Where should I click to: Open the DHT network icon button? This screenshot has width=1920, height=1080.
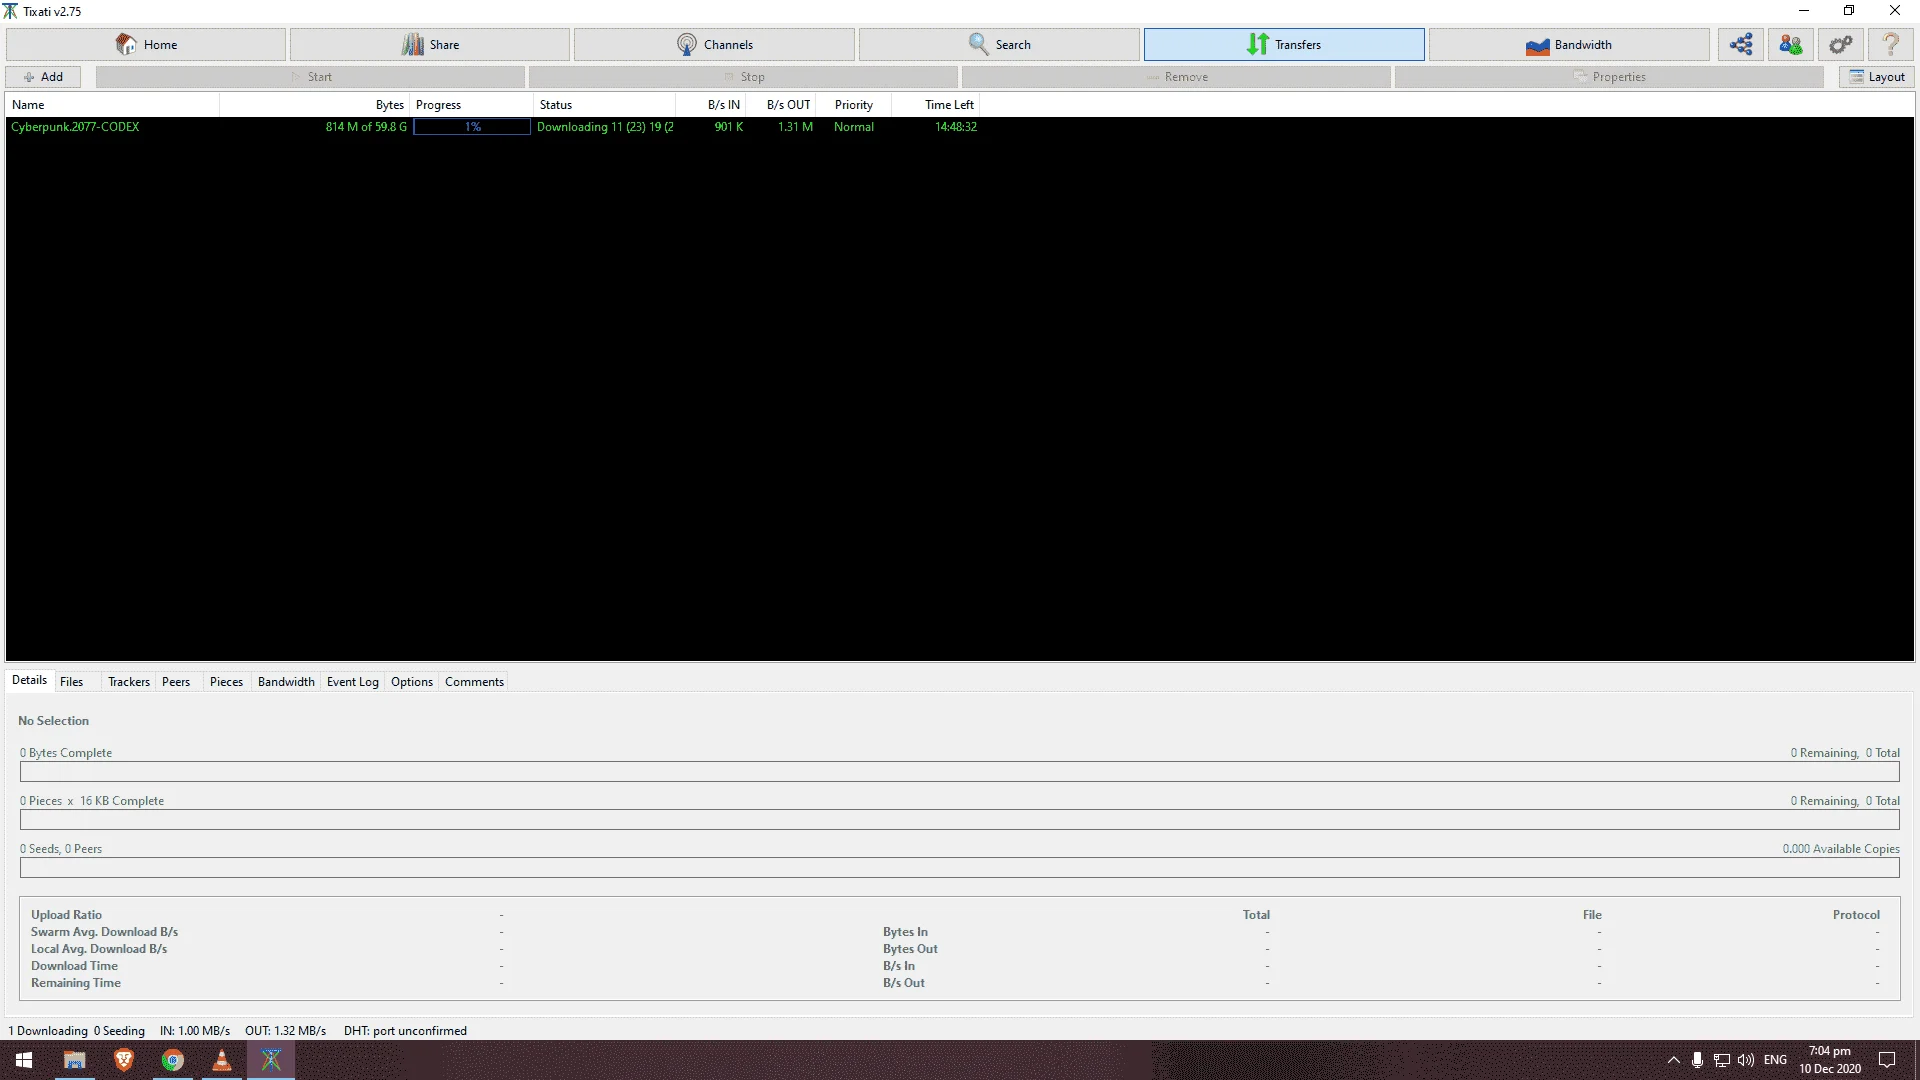(1741, 44)
